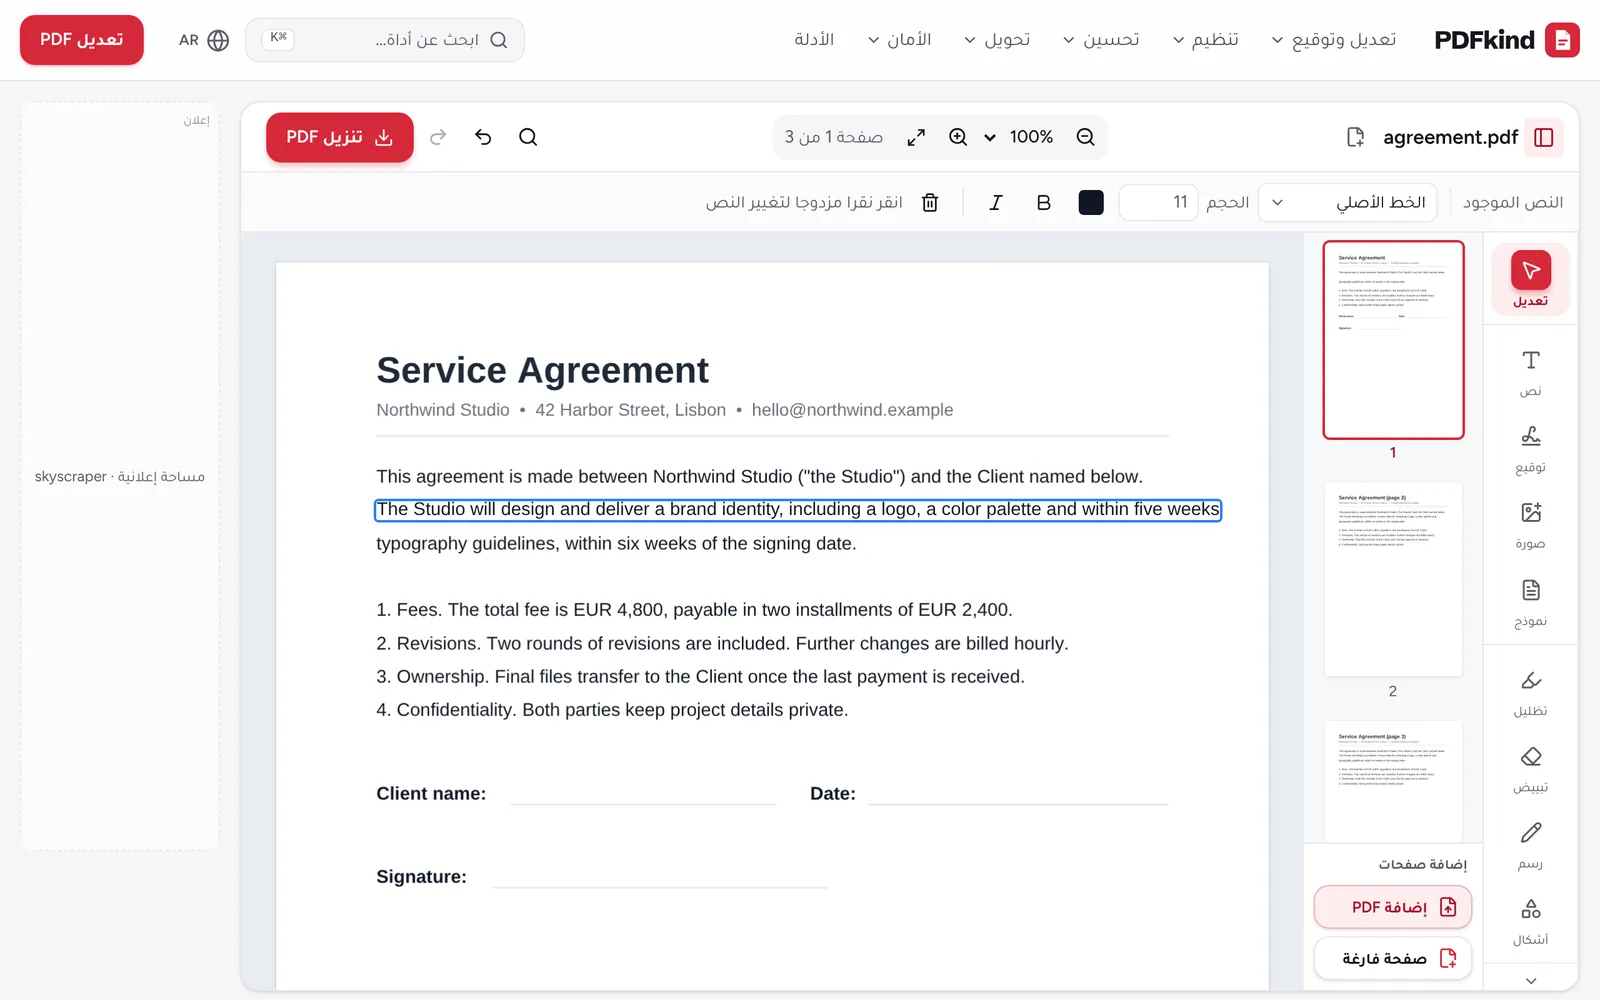The height and width of the screenshot is (1000, 1600).
Task: Open the الخط الأصلي font dropdown
Action: pos(1347,202)
